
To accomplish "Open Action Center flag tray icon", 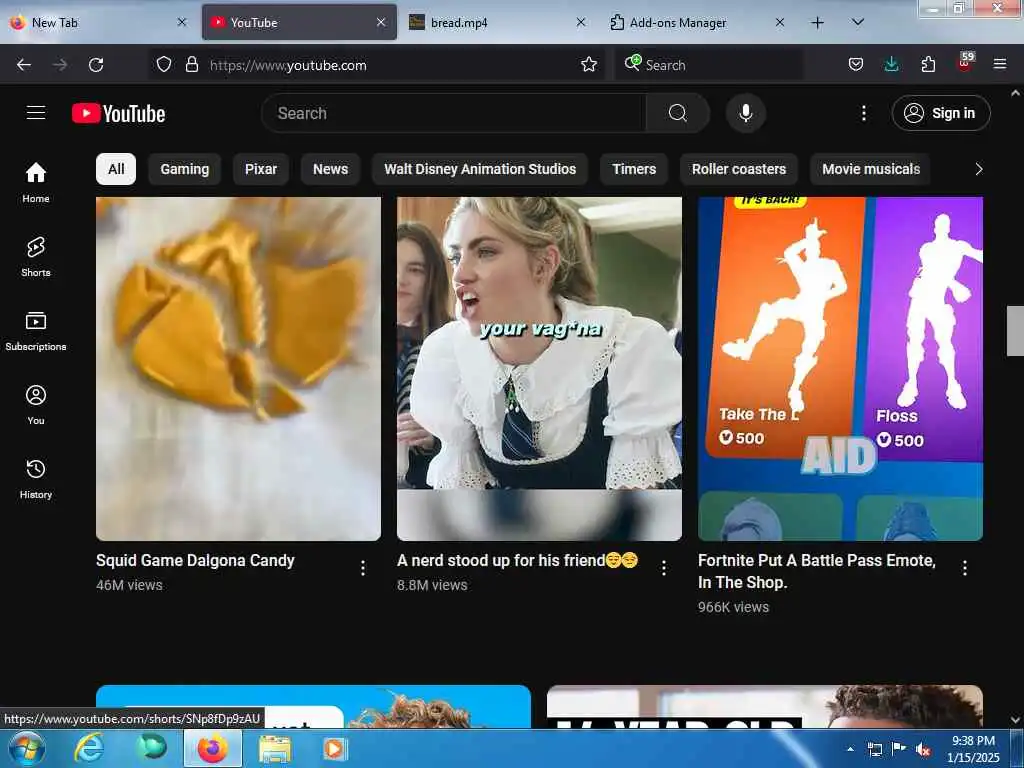I will pyautogui.click(x=899, y=749).
